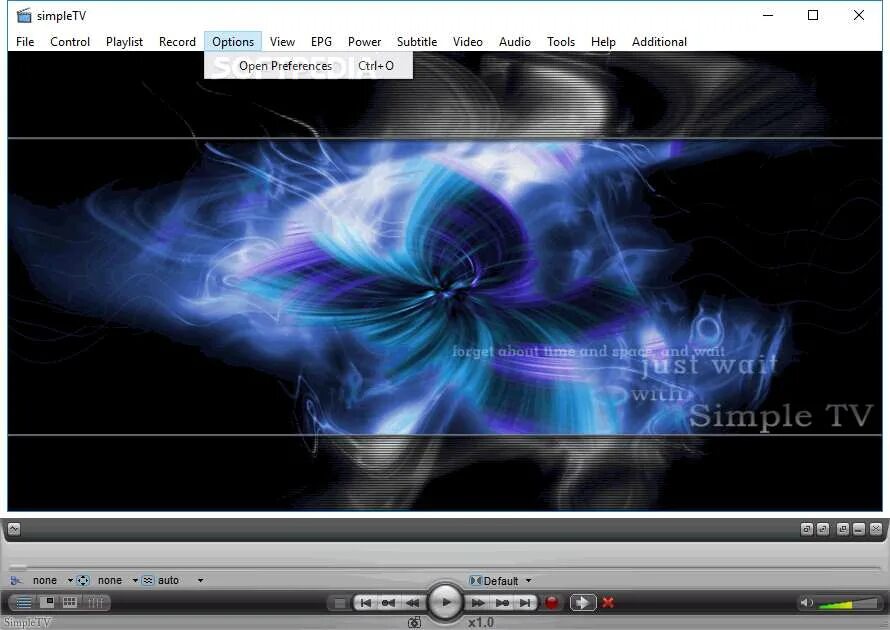890x630 pixels.
Task: Mute audio with the speaker icon
Action: coord(806,603)
